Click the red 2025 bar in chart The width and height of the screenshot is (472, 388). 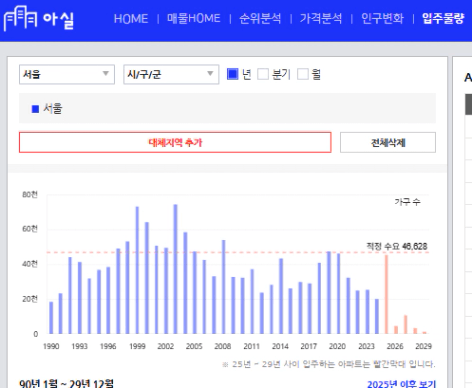point(386,294)
